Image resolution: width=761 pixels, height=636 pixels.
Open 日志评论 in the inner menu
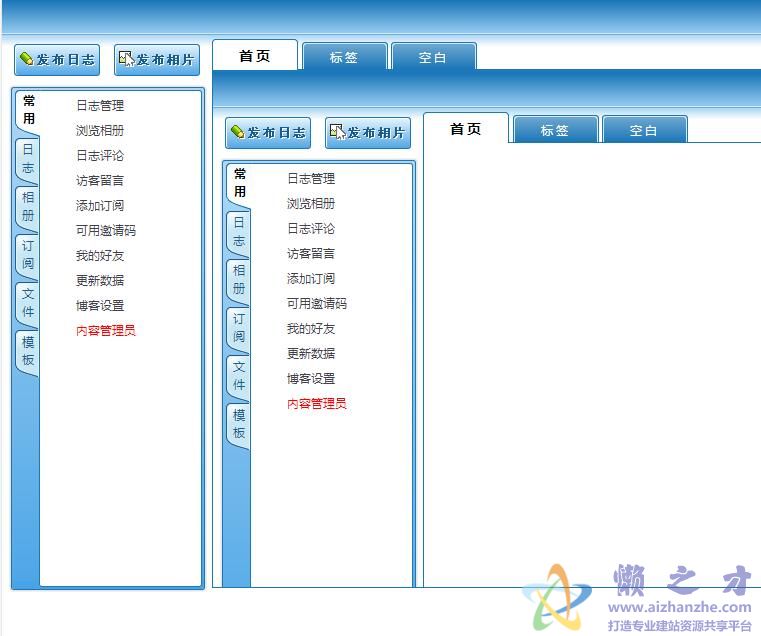pos(311,229)
